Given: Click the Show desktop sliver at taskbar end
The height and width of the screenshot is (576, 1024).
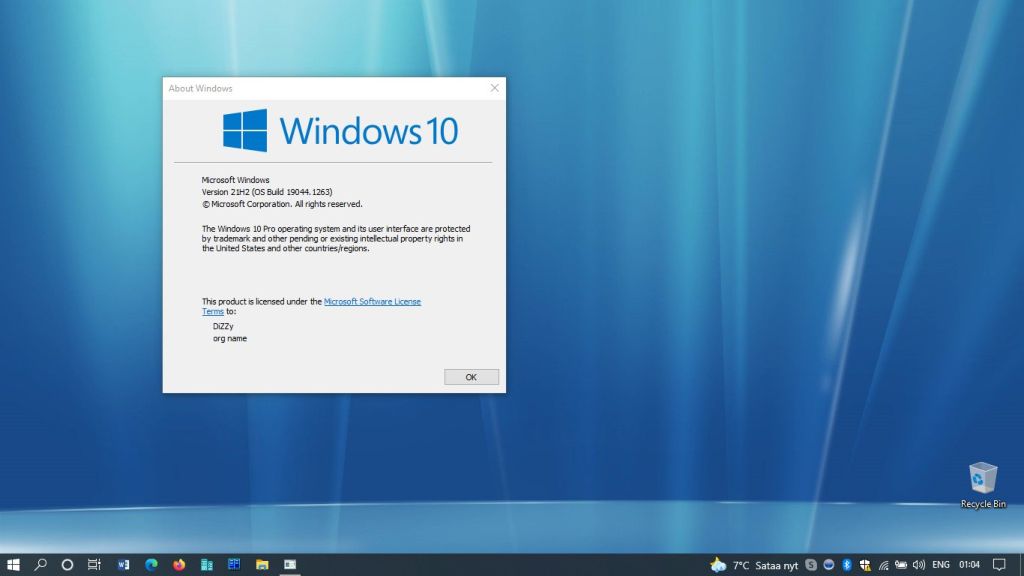Looking at the screenshot, I should point(1021,565).
